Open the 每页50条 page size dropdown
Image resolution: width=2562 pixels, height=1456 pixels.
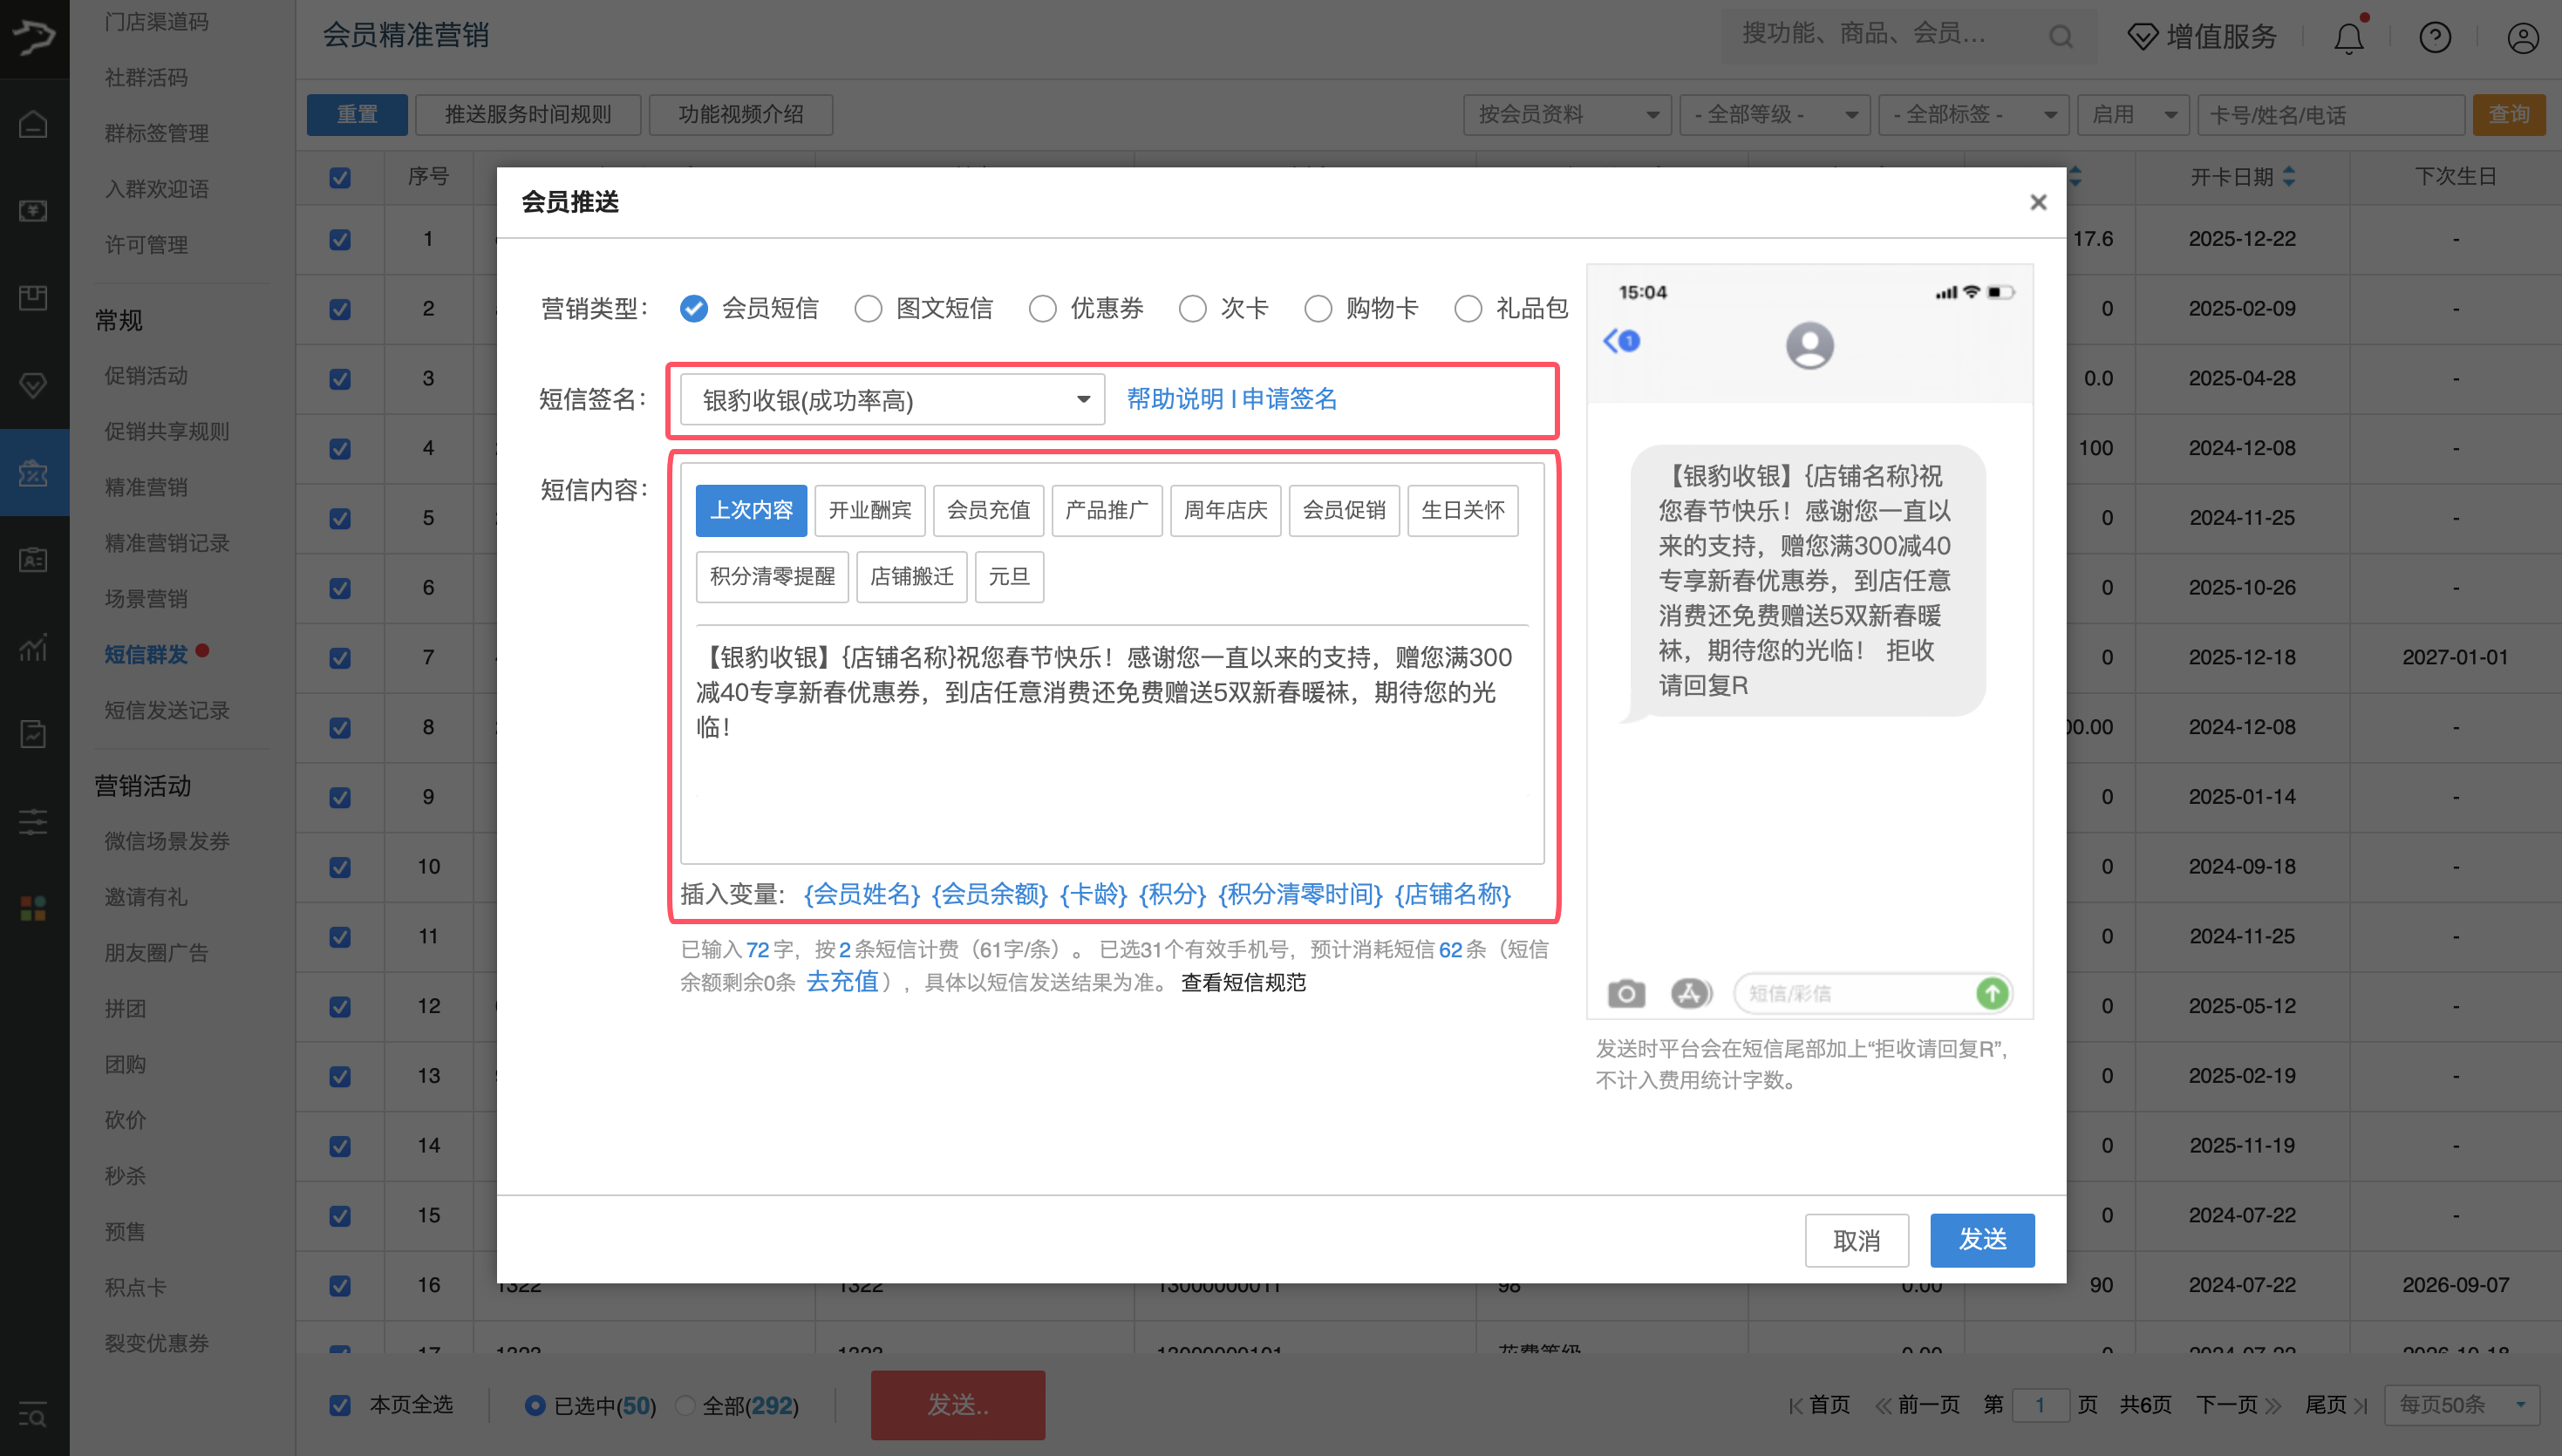(2460, 1404)
